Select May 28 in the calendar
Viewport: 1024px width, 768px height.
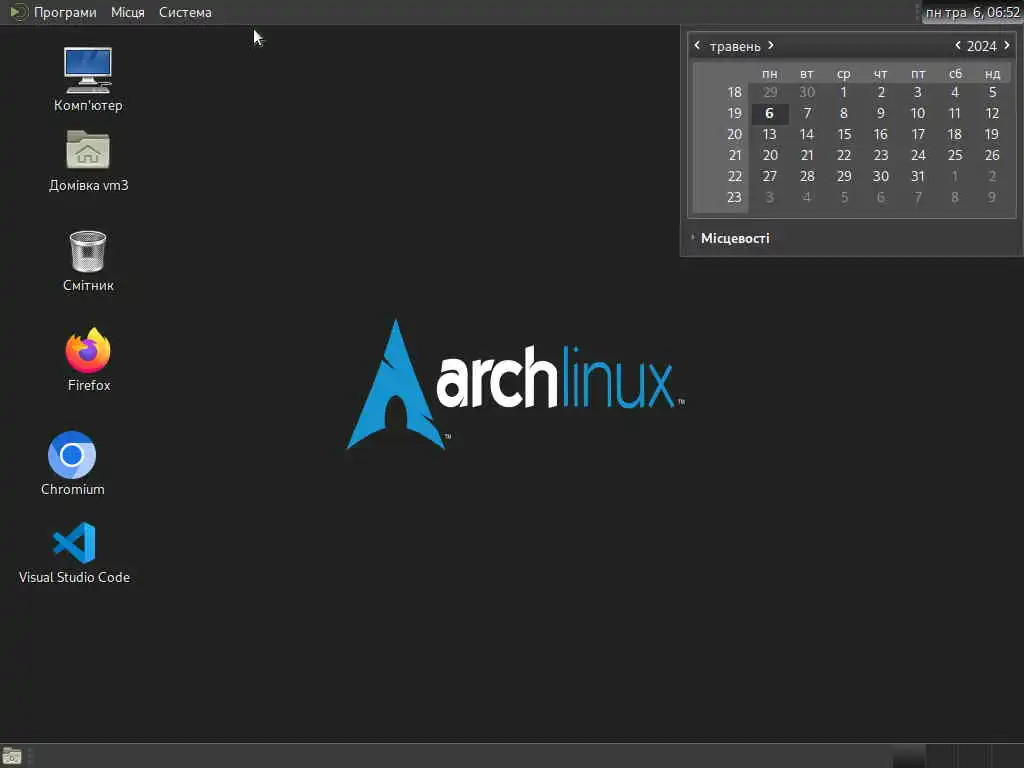807,176
